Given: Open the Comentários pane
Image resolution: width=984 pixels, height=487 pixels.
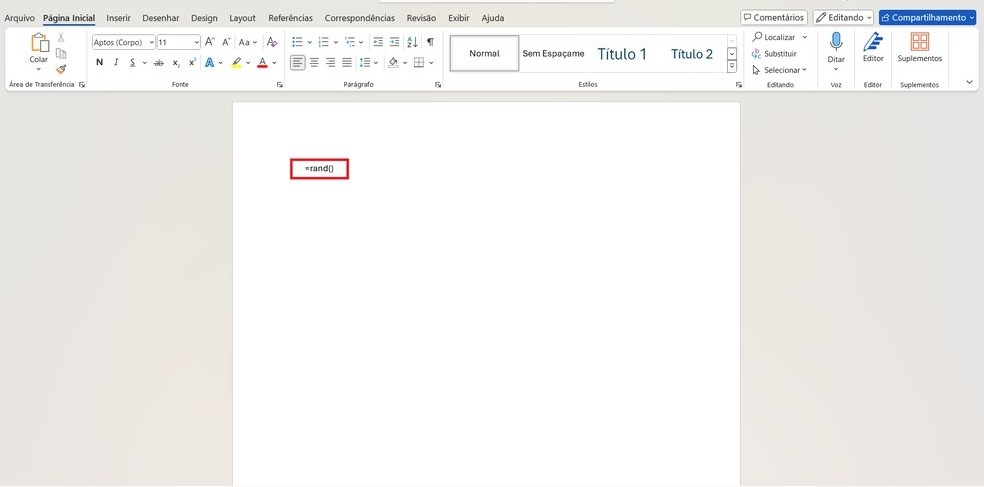Looking at the screenshot, I should click(x=774, y=18).
